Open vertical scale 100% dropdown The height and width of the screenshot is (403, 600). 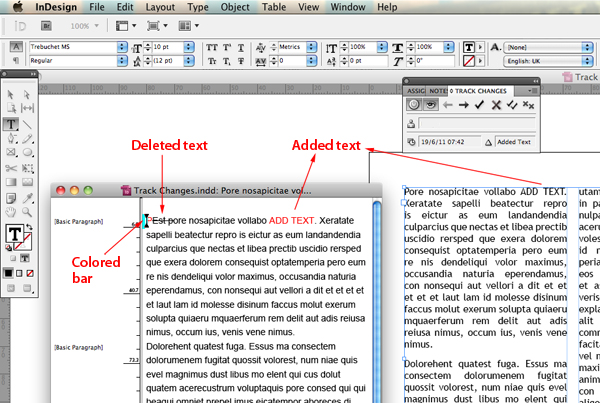[382, 47]
